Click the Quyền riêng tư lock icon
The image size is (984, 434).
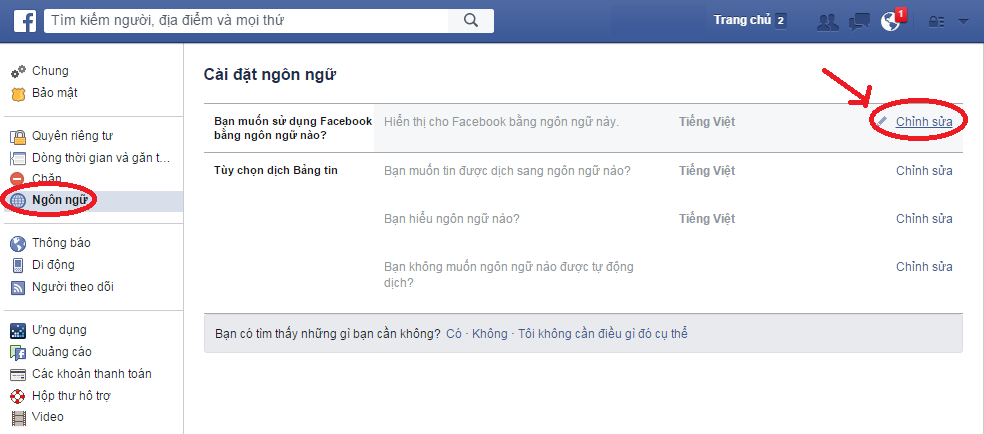(19, 136)
